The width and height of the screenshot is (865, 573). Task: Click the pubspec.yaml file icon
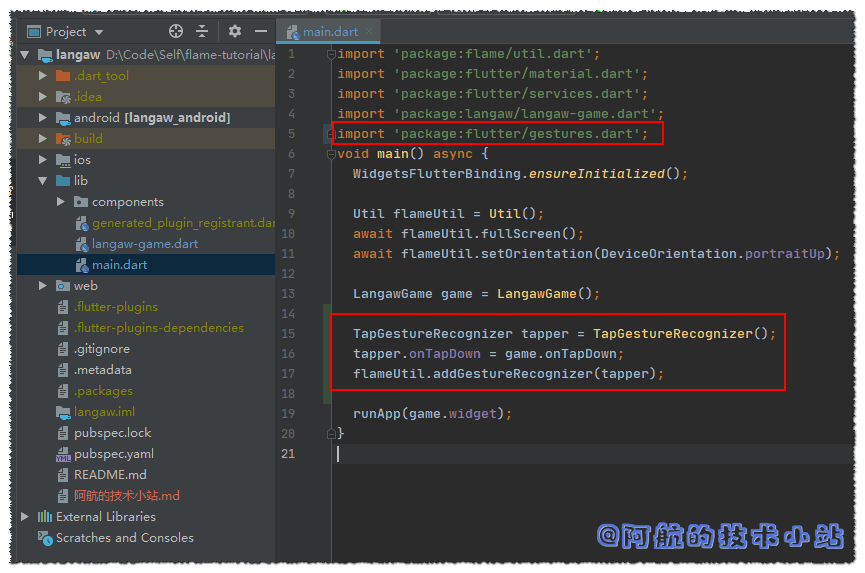tap(63, 454)
